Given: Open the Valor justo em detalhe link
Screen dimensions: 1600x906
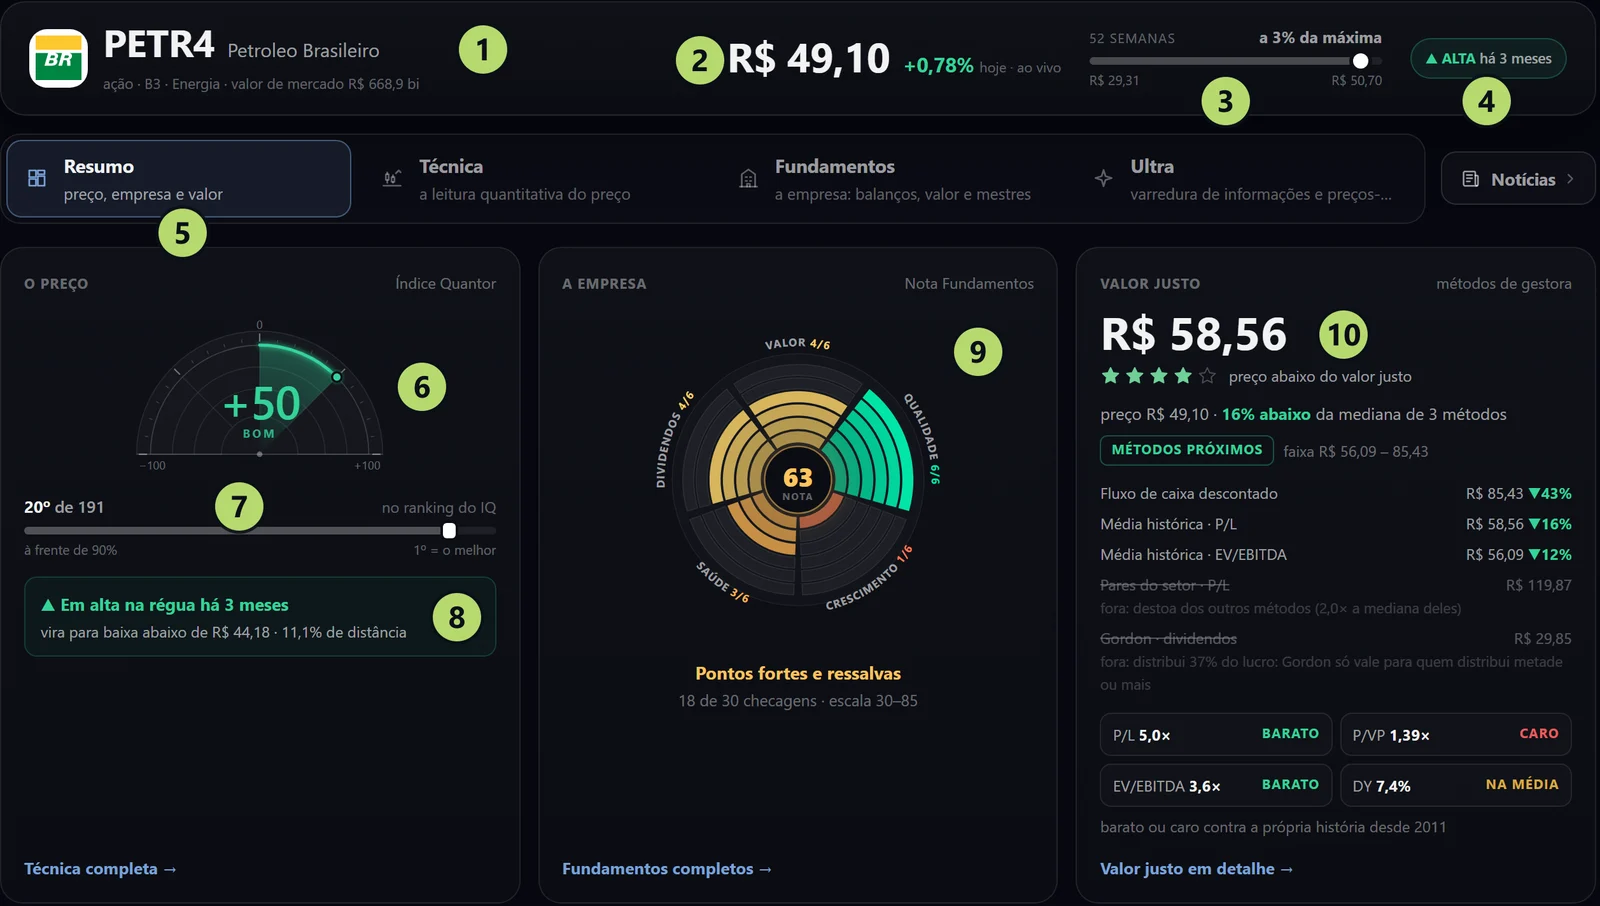Looking at the screenshot, I should coord(1197,869).
